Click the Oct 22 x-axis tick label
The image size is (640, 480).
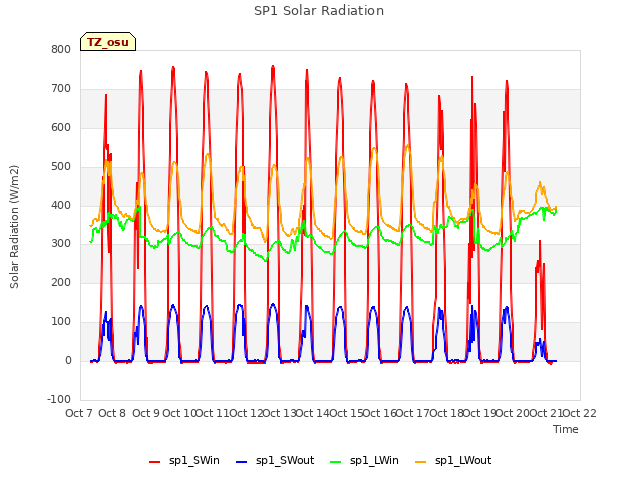(579, 413)
